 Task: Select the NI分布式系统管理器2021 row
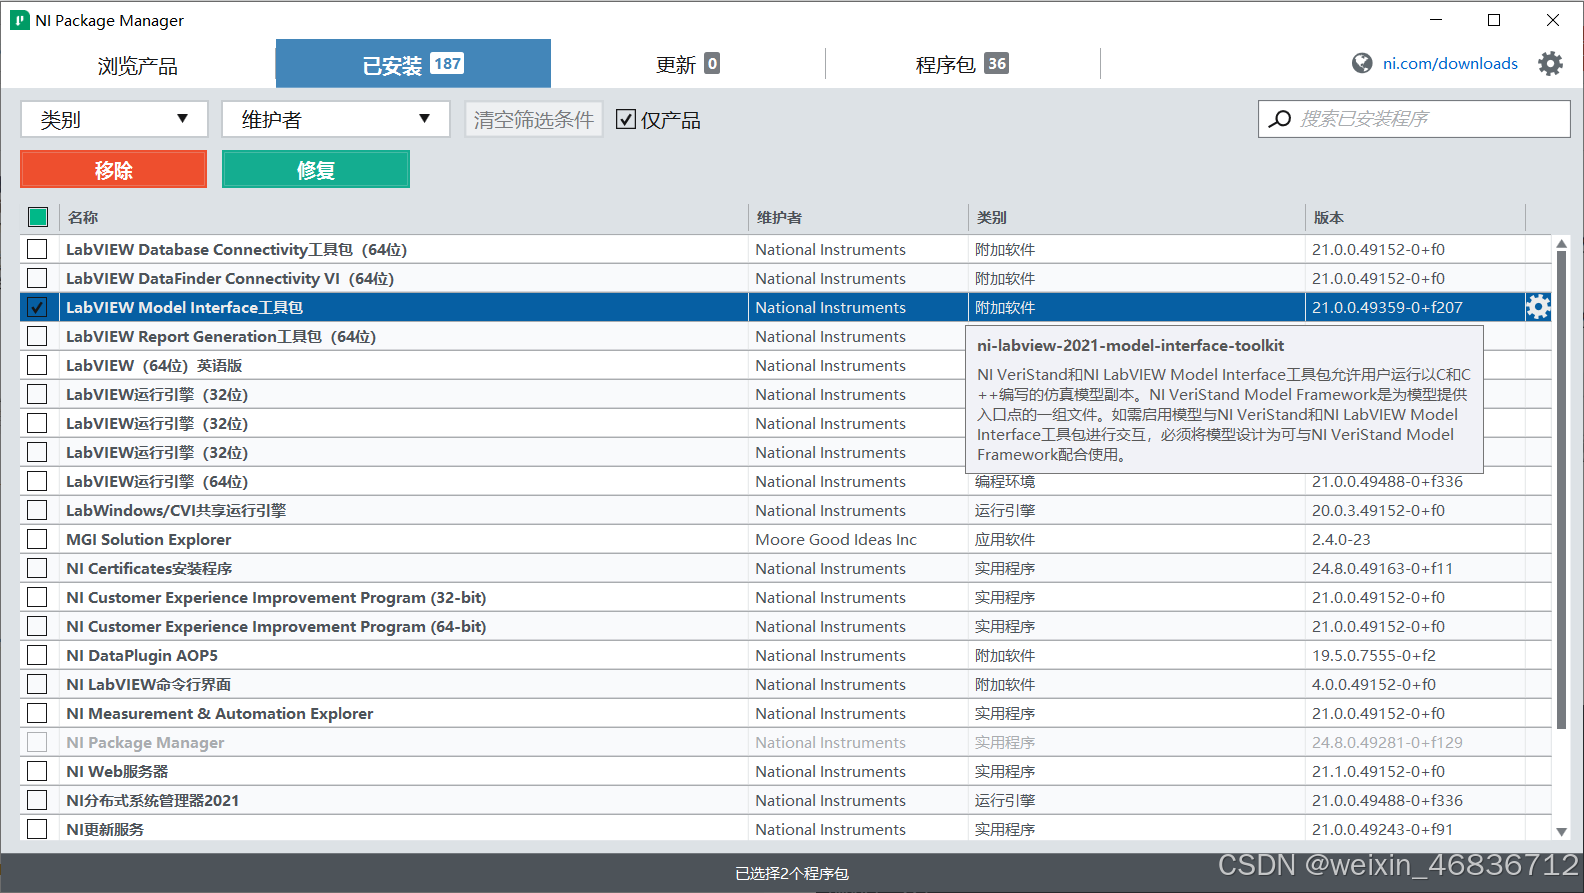pyautogui.click(x=786, y=800)
